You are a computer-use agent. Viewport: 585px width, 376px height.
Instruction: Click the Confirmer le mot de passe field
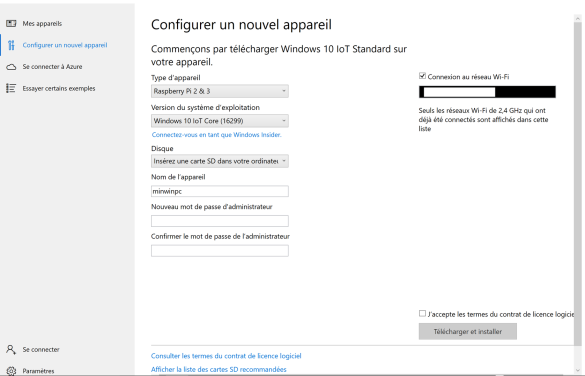tap(220, 251)
